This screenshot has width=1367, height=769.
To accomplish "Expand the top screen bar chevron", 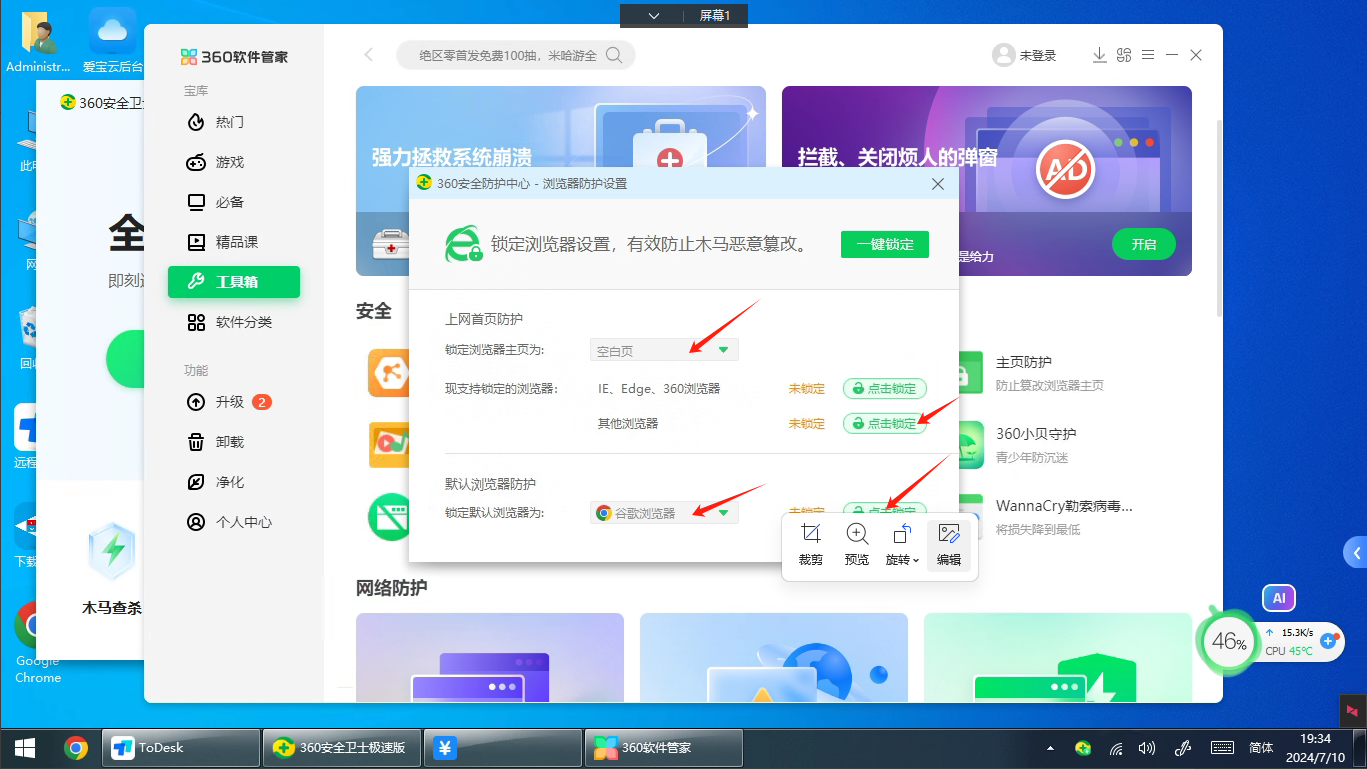I will click(x=654, y=15).
